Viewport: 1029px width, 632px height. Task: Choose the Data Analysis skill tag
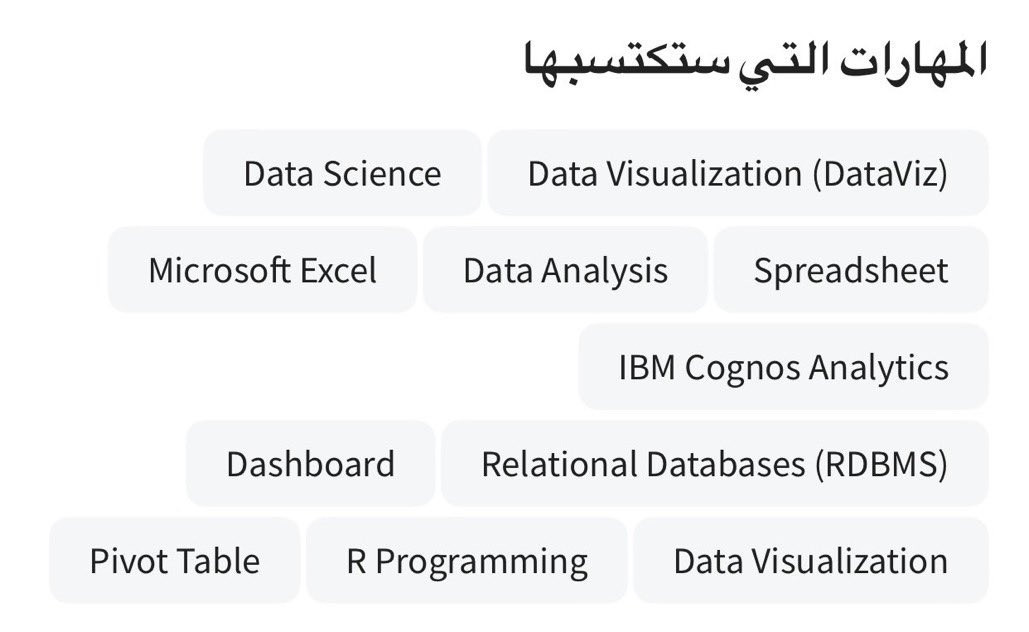coord(565,270)
